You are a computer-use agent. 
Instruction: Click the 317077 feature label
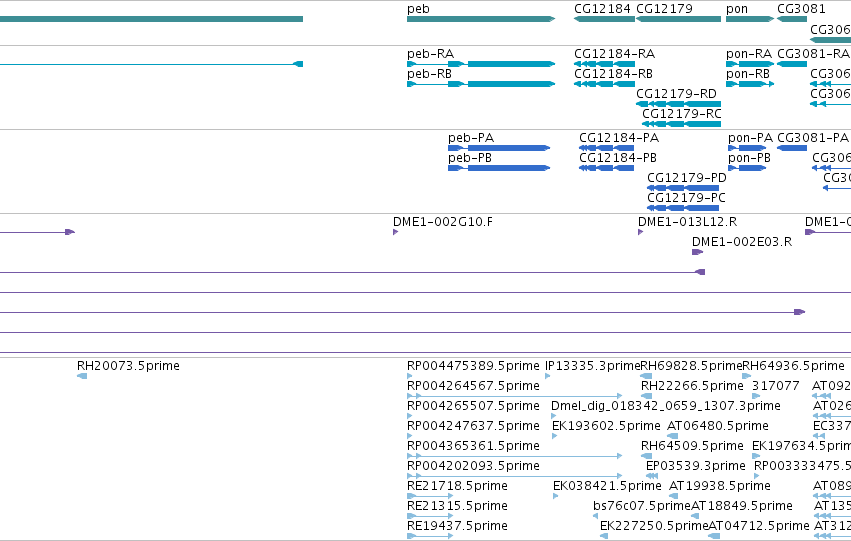coord(776,386)
